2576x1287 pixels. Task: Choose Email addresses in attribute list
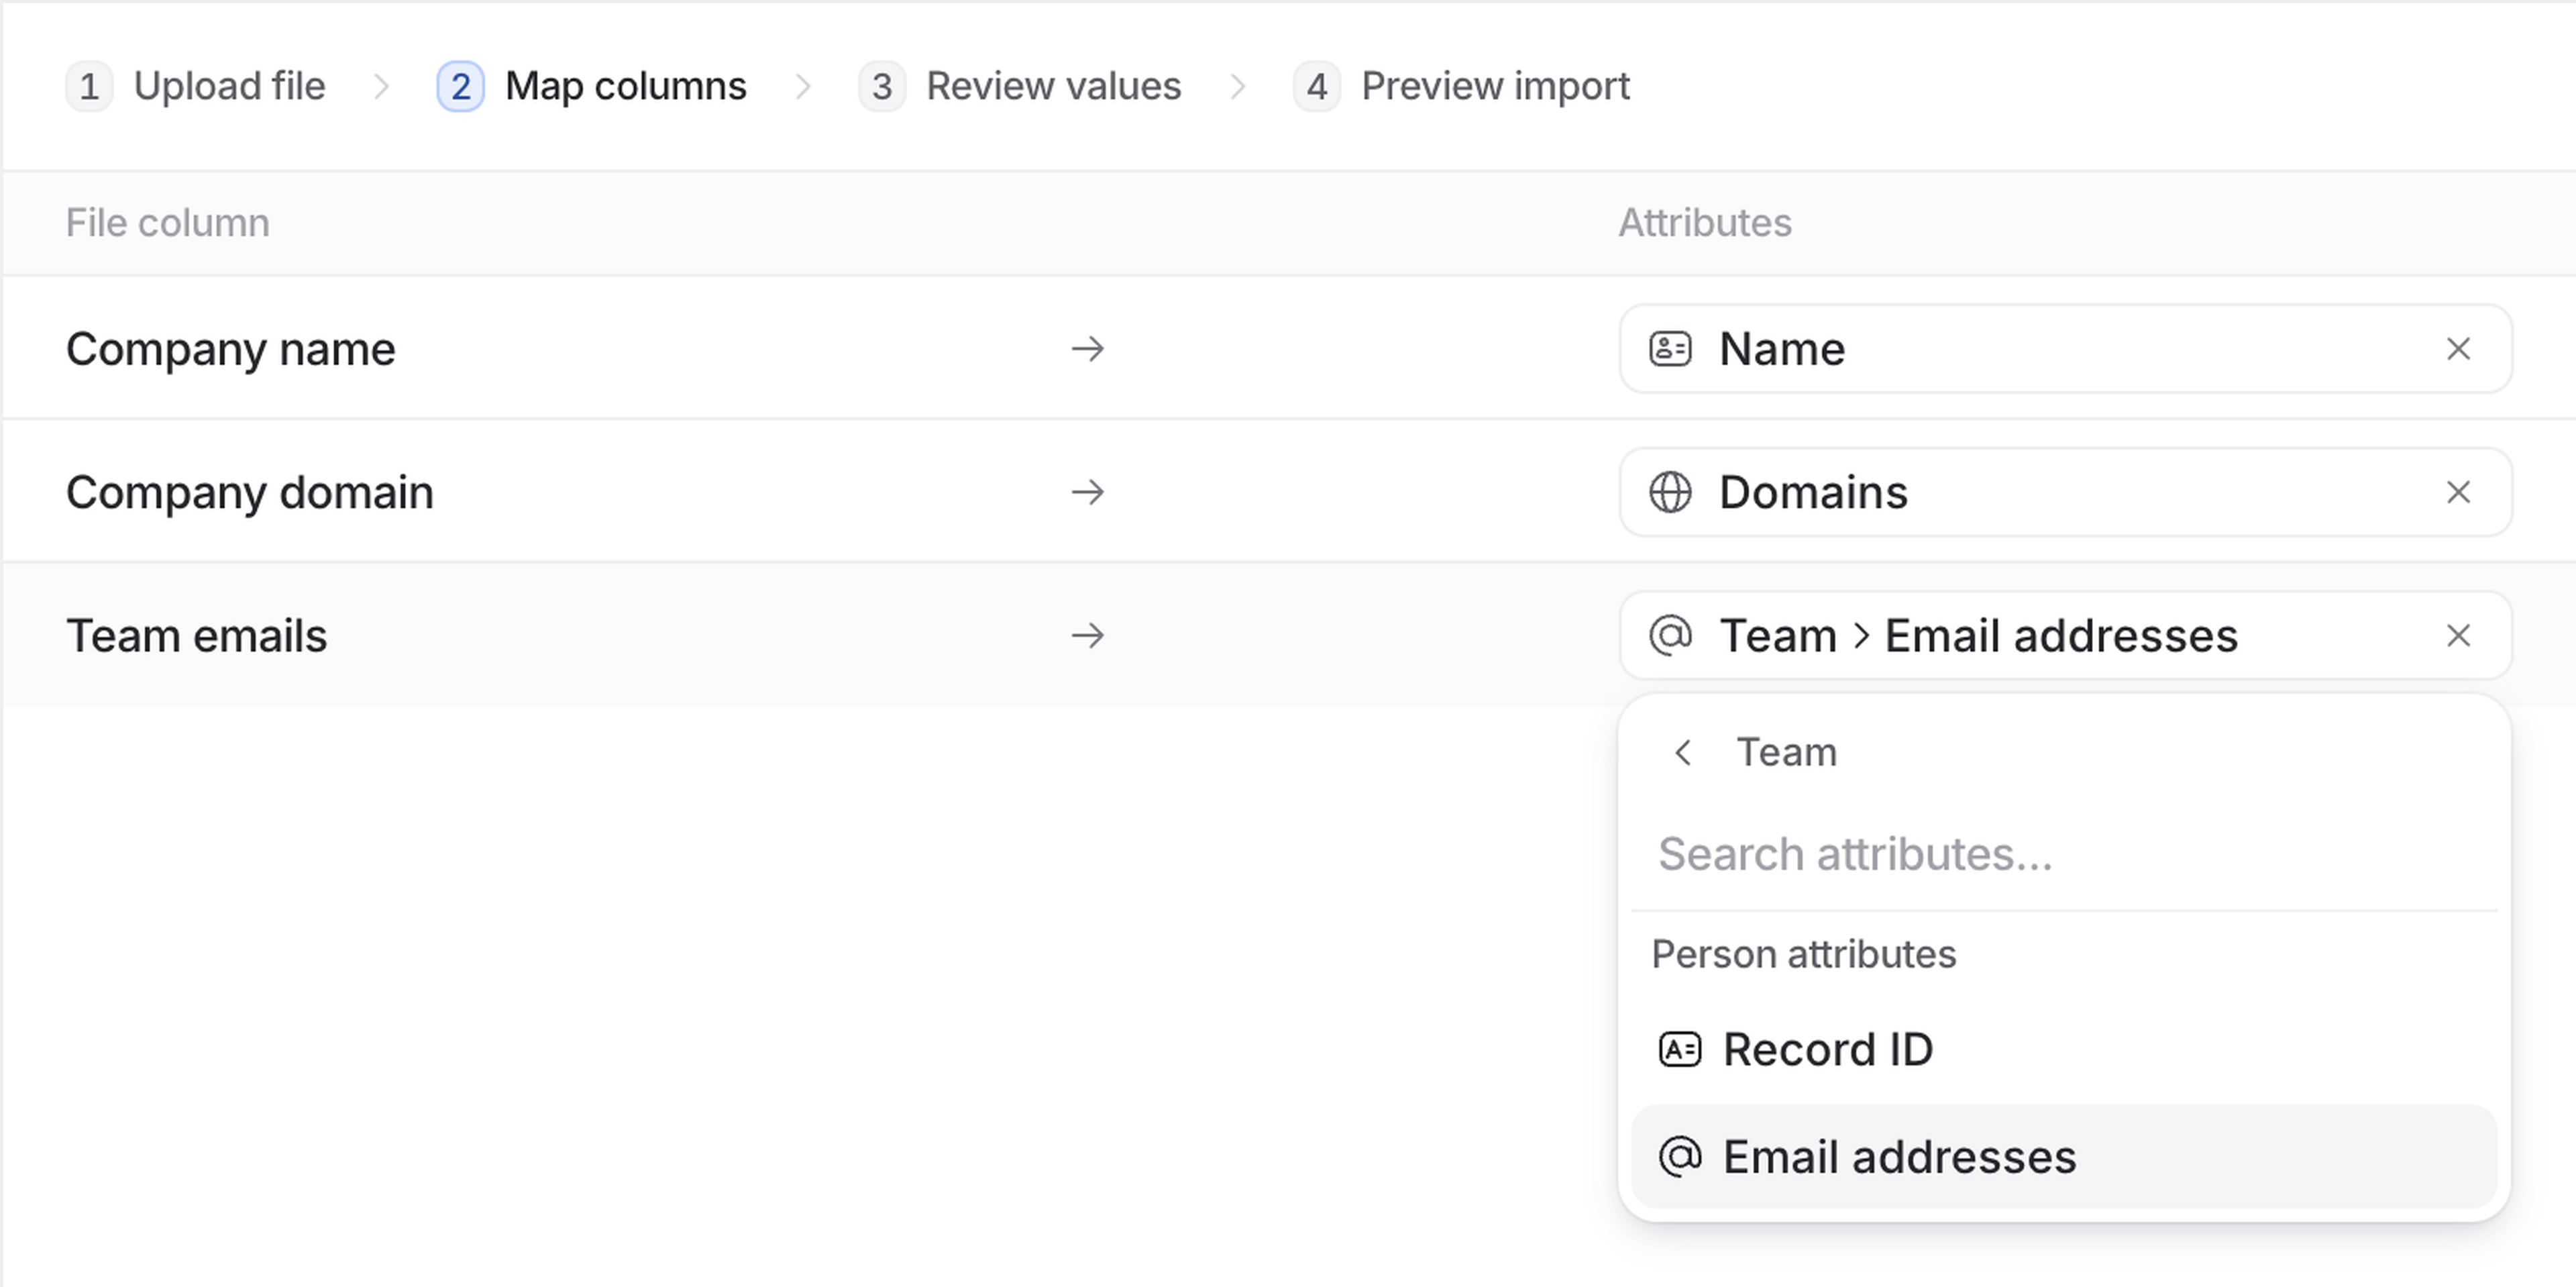[x=1900, y=1157]
